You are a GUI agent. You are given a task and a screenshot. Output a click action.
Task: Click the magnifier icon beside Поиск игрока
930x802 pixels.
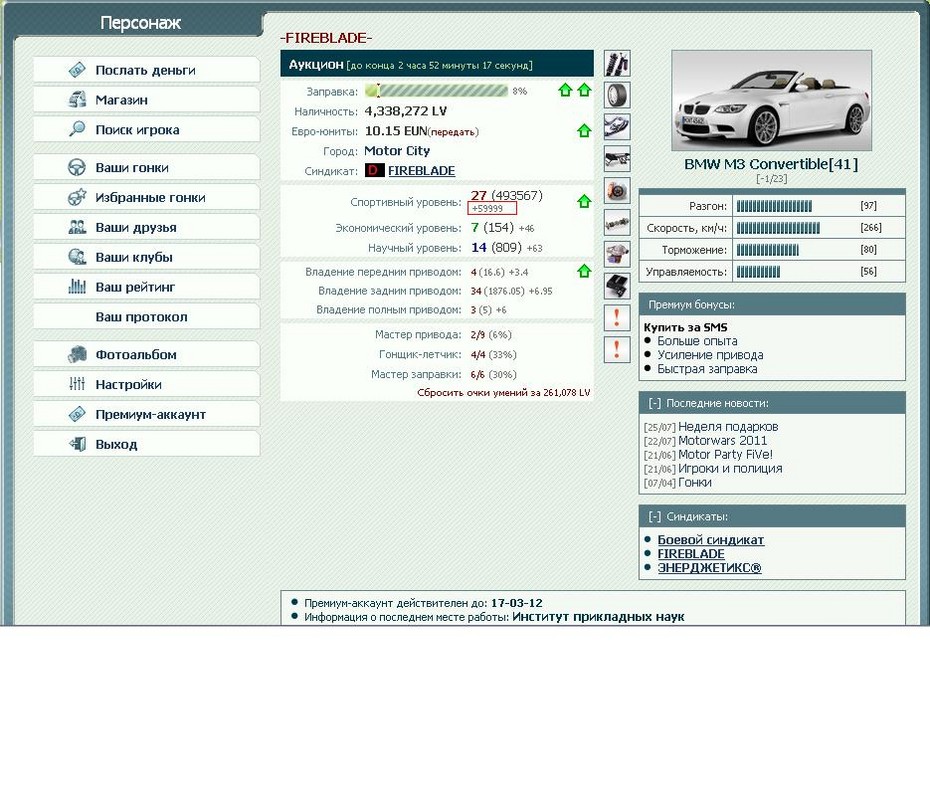click(77, 129)
